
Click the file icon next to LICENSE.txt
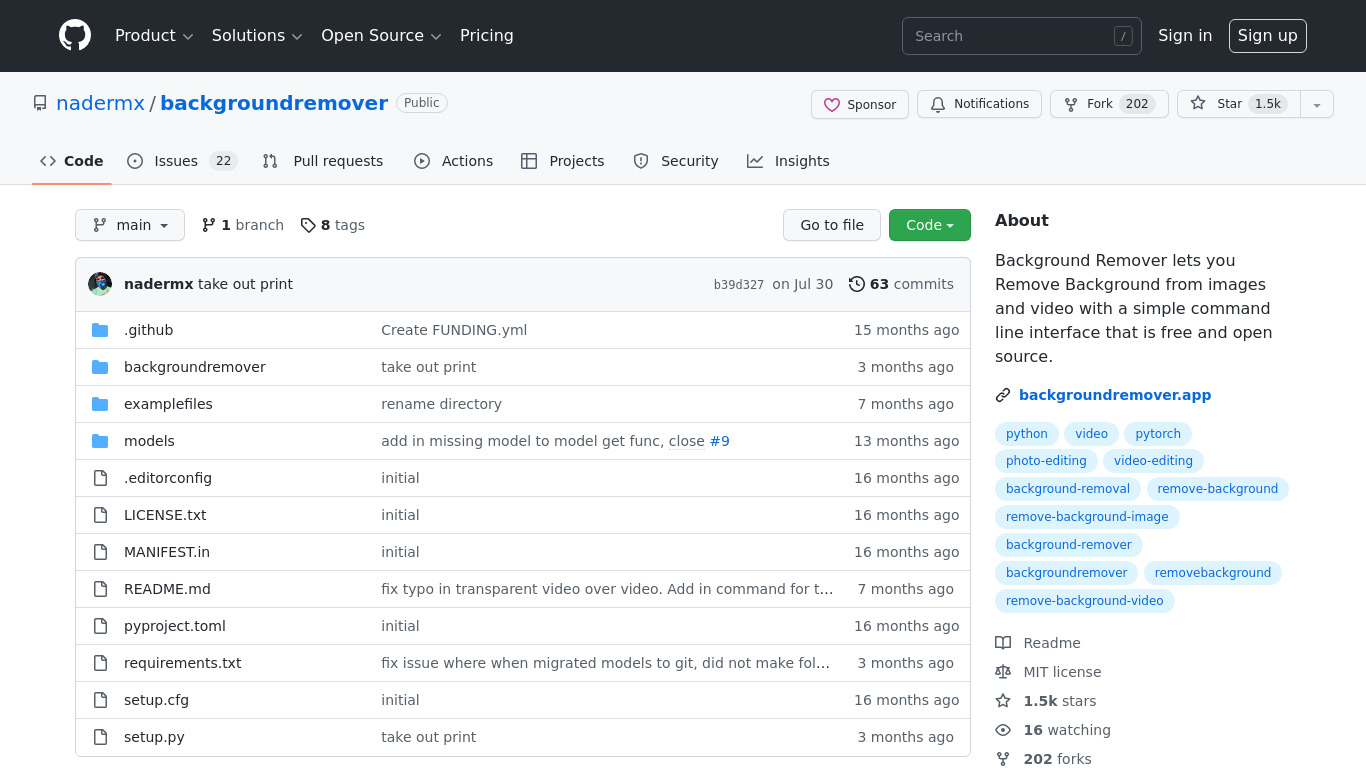pyautogui.click(x=100, y=515)
